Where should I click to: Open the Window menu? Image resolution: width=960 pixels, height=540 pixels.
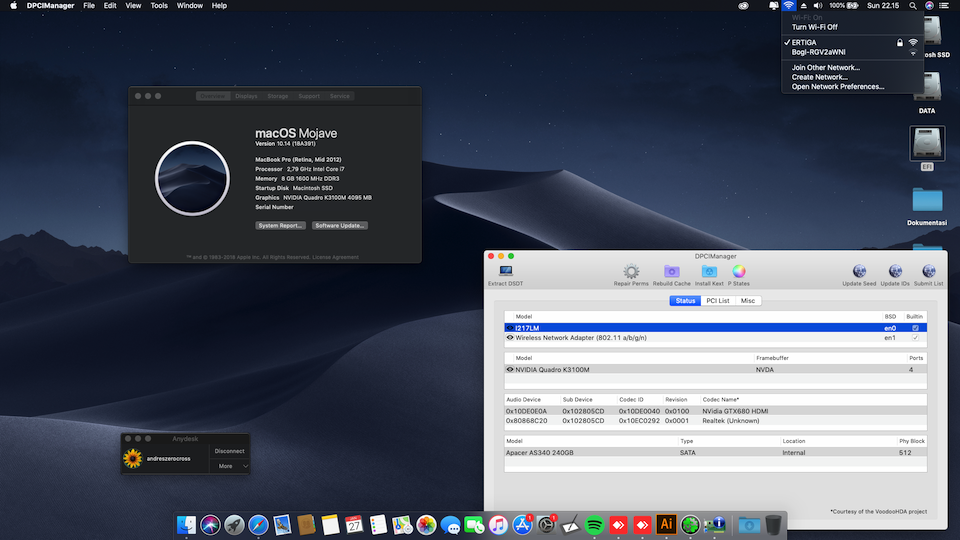tap(190, 6)
